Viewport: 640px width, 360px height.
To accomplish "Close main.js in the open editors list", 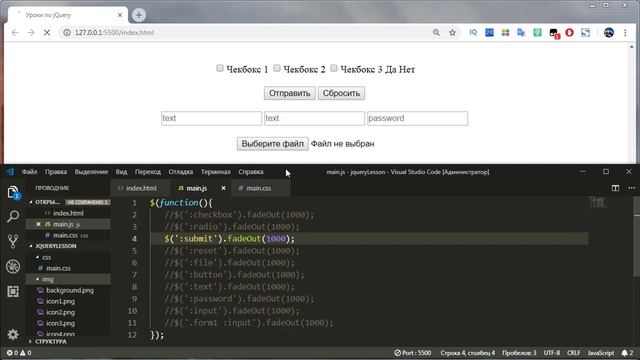I will coord(38,224).
